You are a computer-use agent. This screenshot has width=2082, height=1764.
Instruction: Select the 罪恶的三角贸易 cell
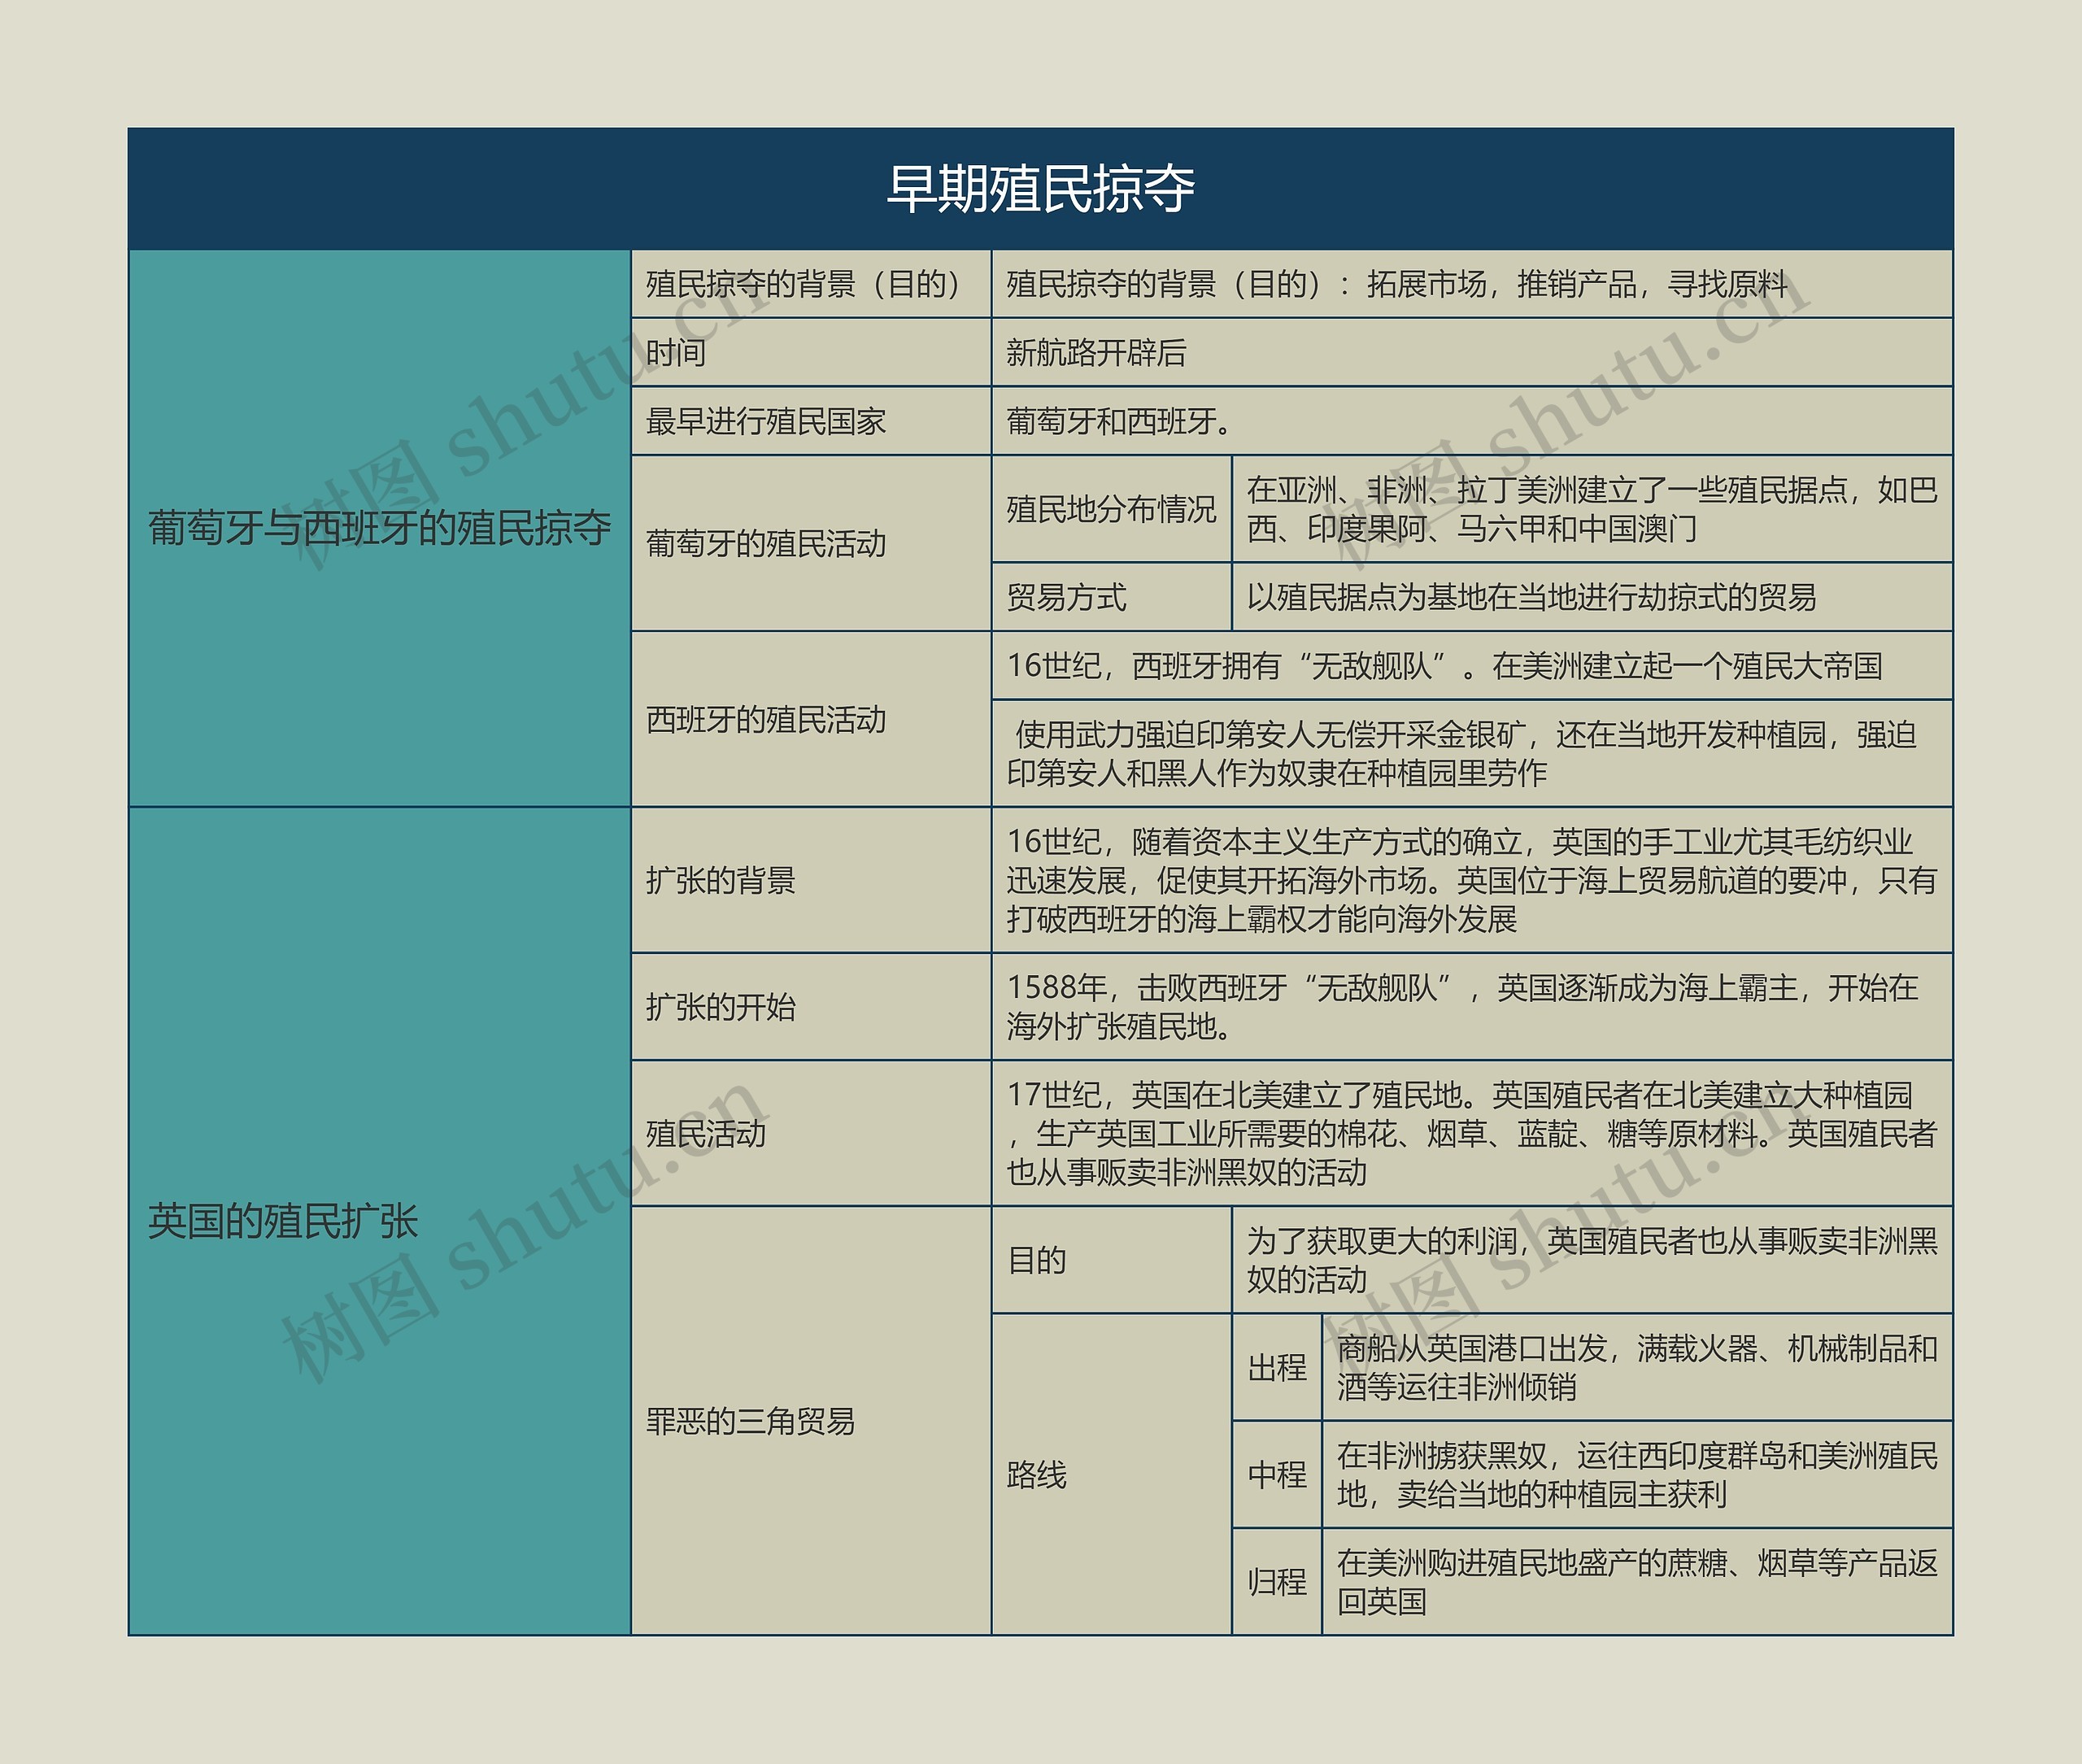pyautogui.click(x=811, y=1420)
